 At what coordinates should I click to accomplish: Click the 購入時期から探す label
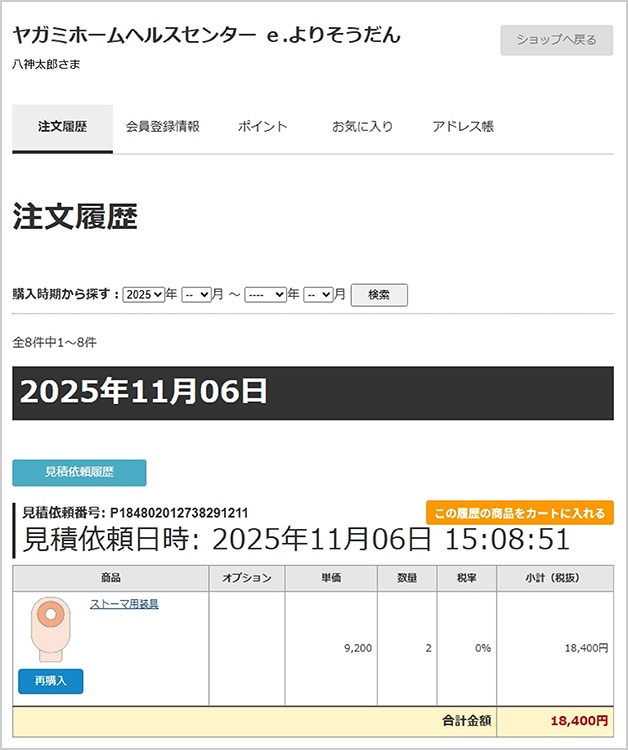point(66,294)
